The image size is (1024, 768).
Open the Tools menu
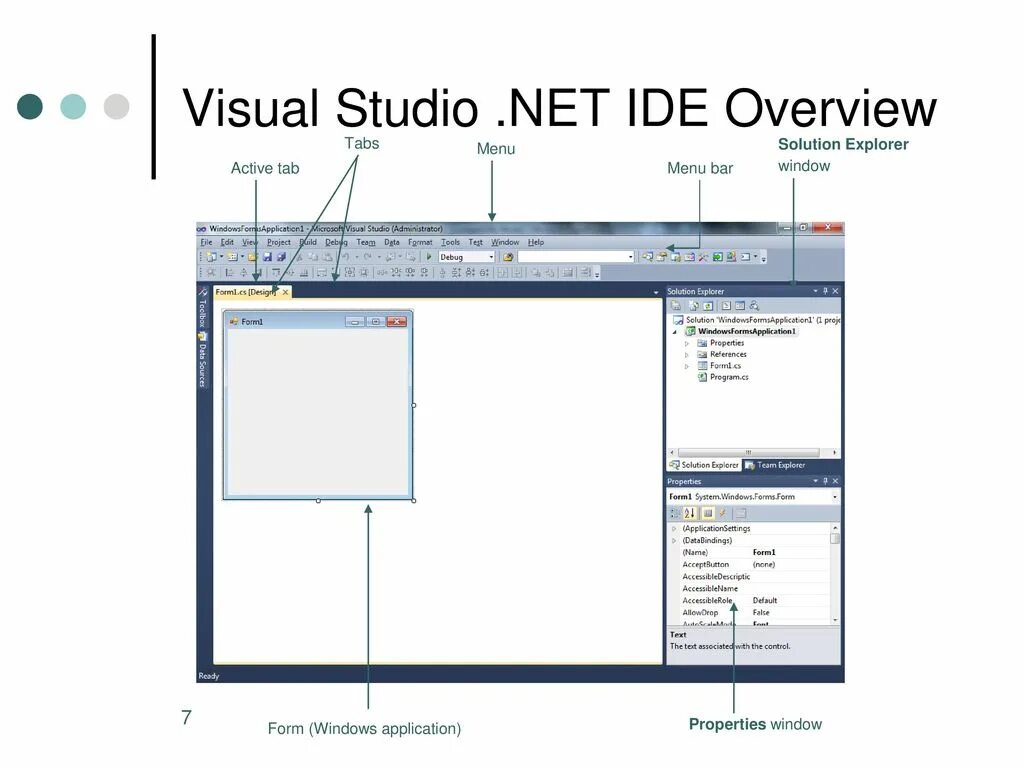450,242
